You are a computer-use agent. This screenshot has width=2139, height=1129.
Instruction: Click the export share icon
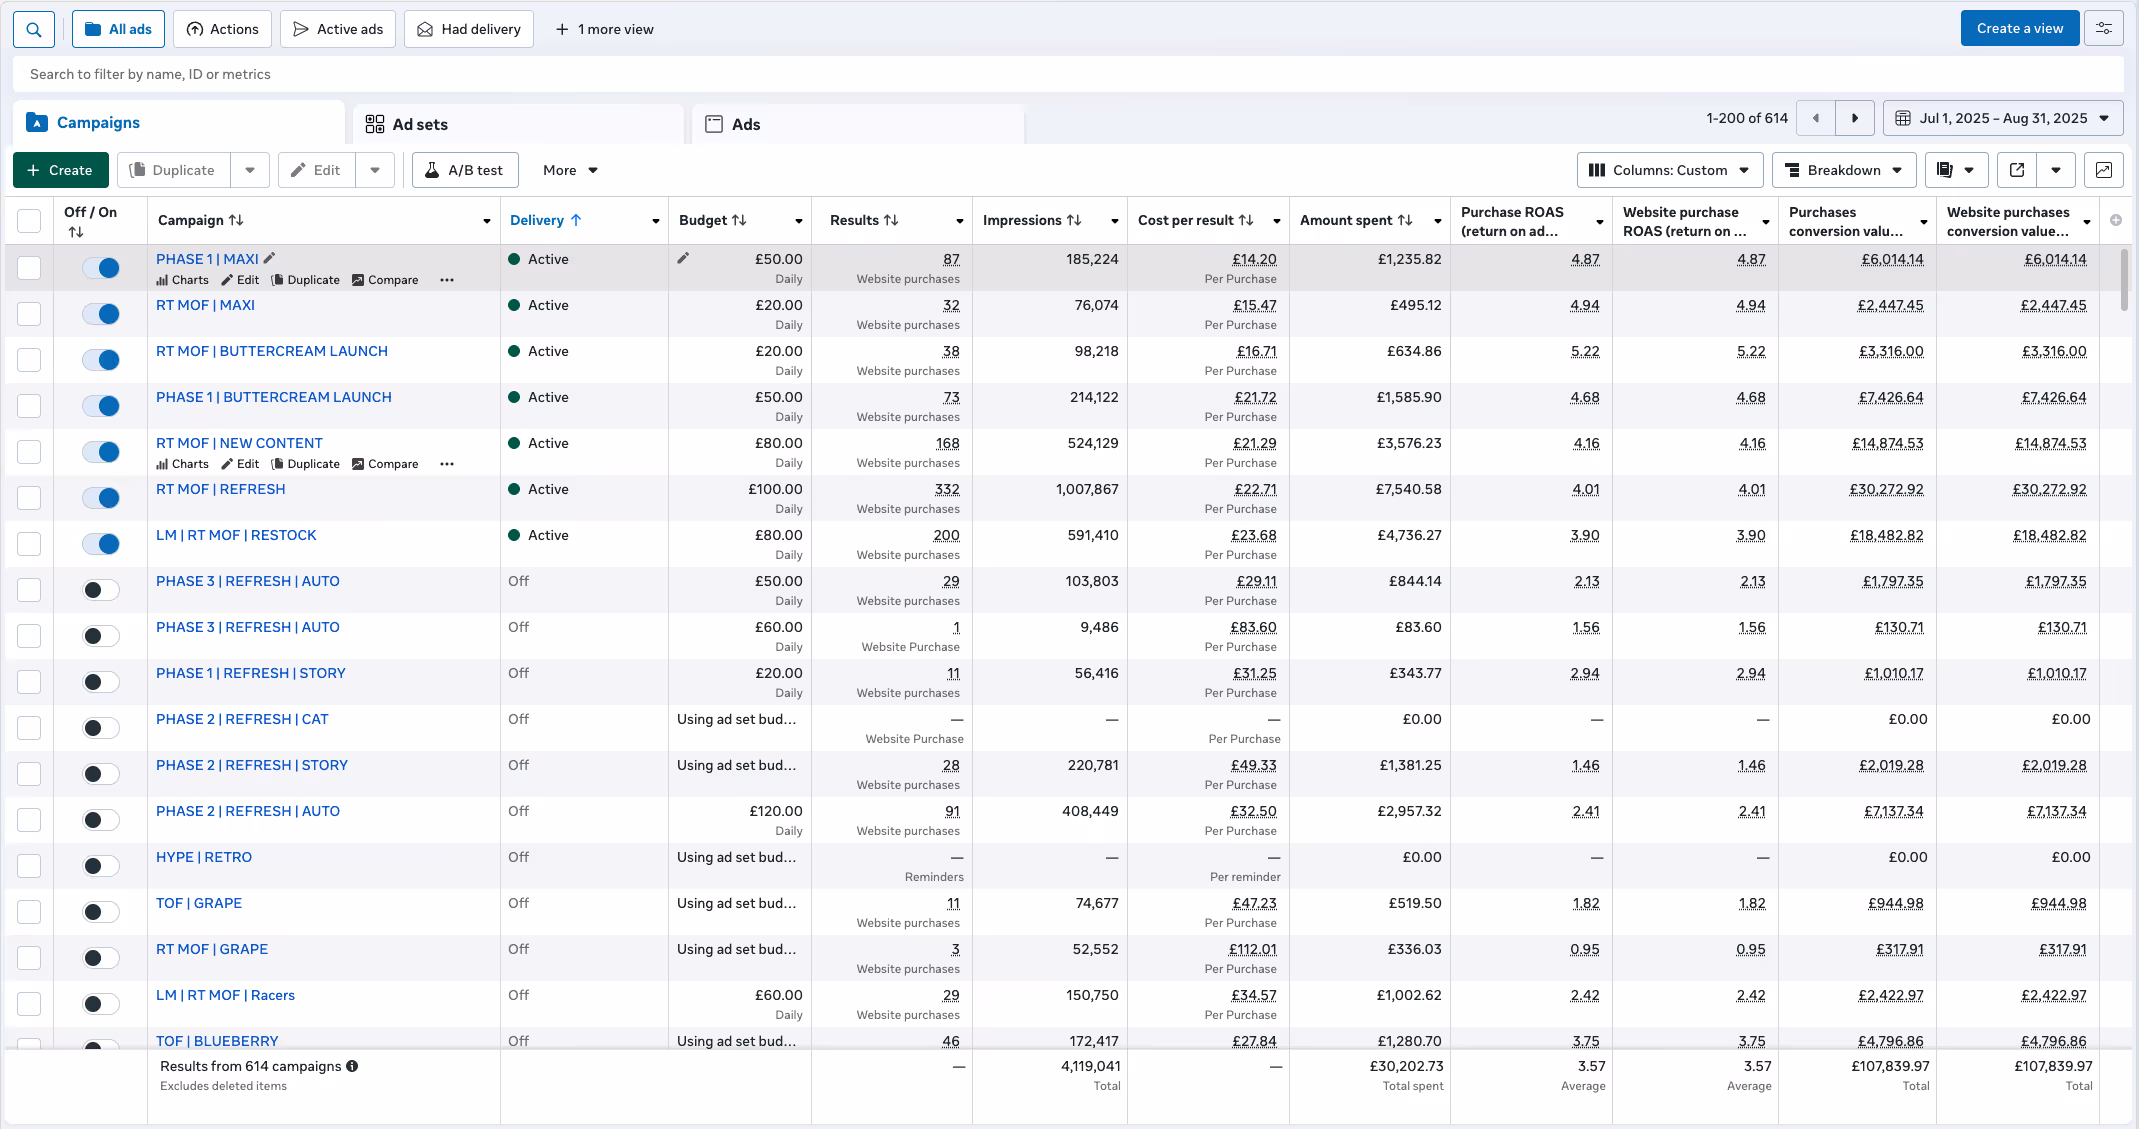2017,170
